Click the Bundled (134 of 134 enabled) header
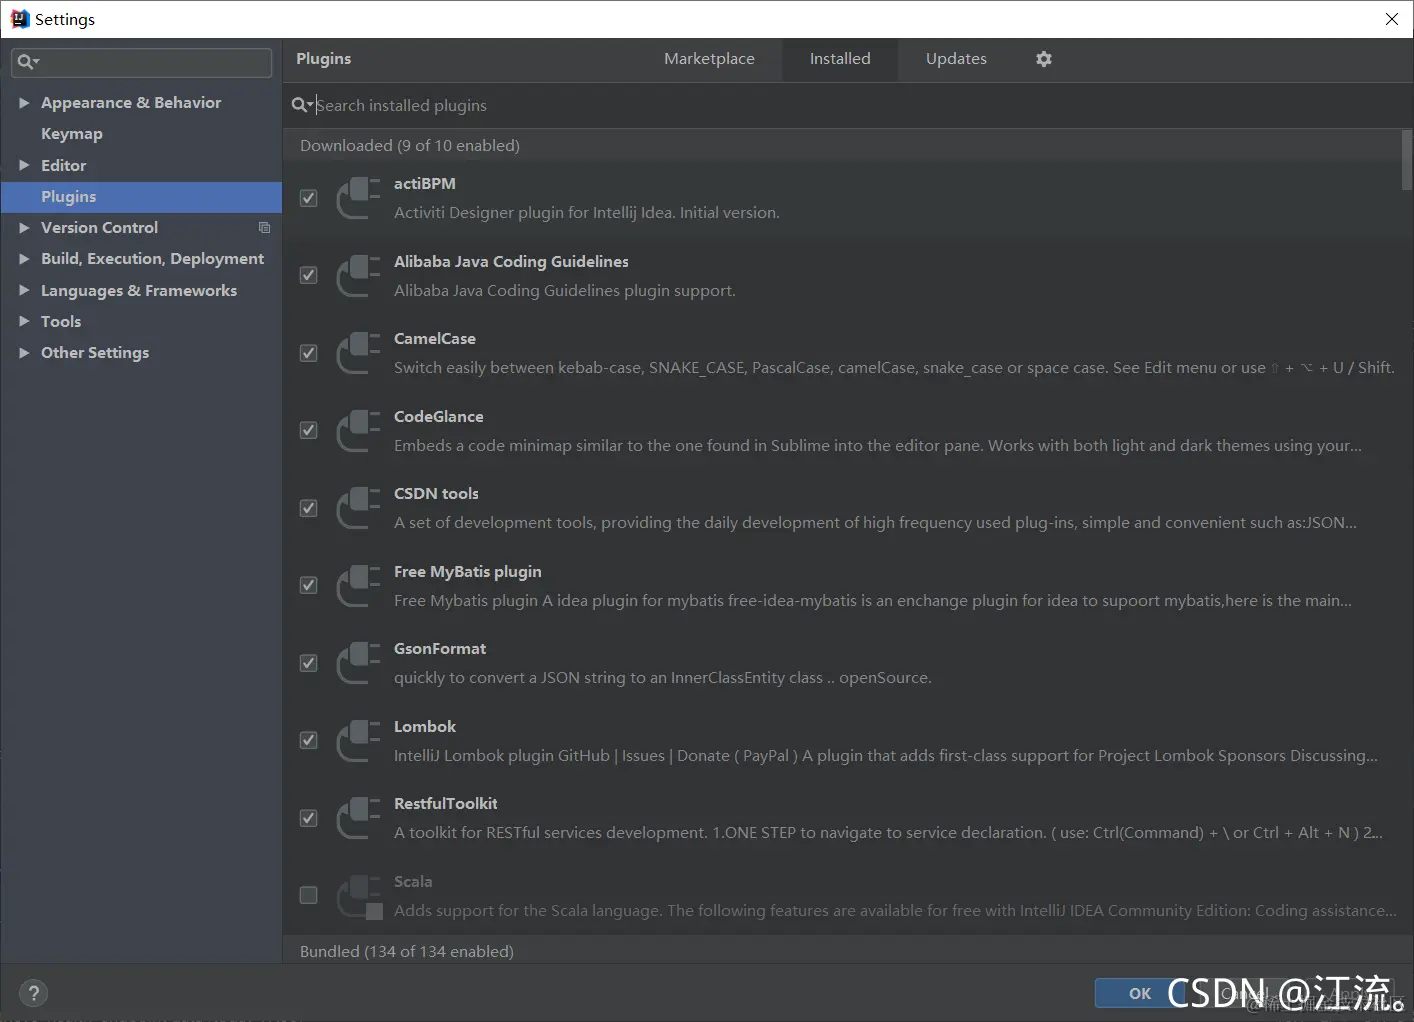Screen dimensions: 1414x1022 407,951
